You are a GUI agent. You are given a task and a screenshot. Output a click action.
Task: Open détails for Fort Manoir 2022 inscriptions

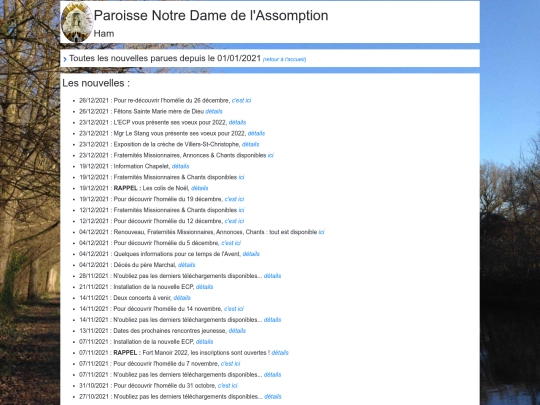[x=280, y=353]
